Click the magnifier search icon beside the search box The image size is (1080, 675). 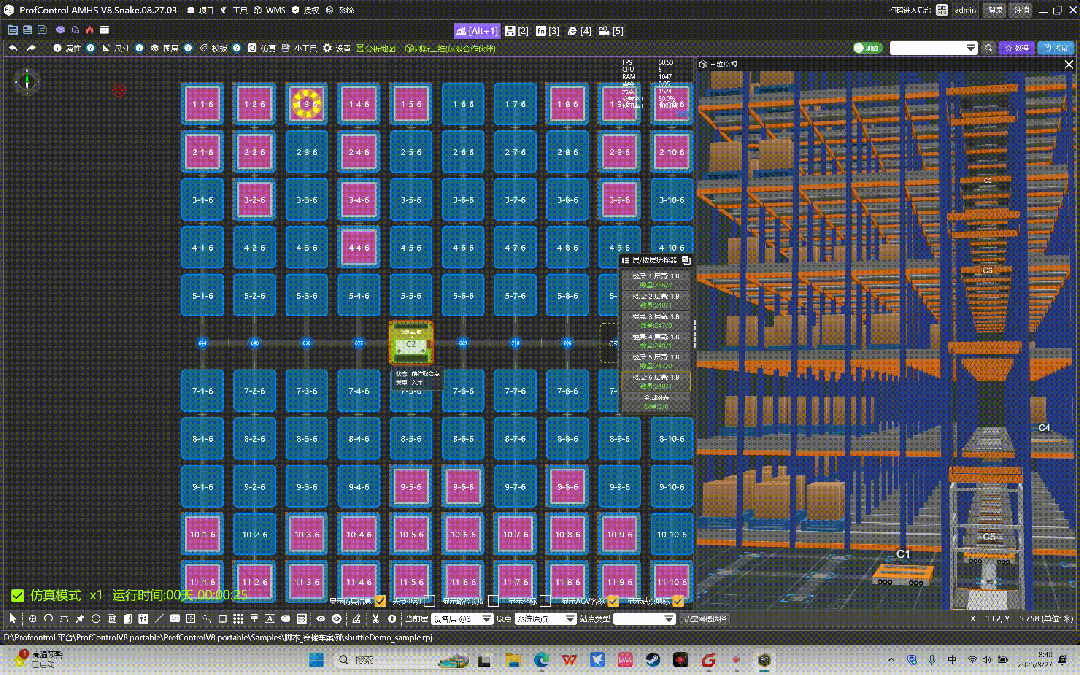(x=988, y=48)
